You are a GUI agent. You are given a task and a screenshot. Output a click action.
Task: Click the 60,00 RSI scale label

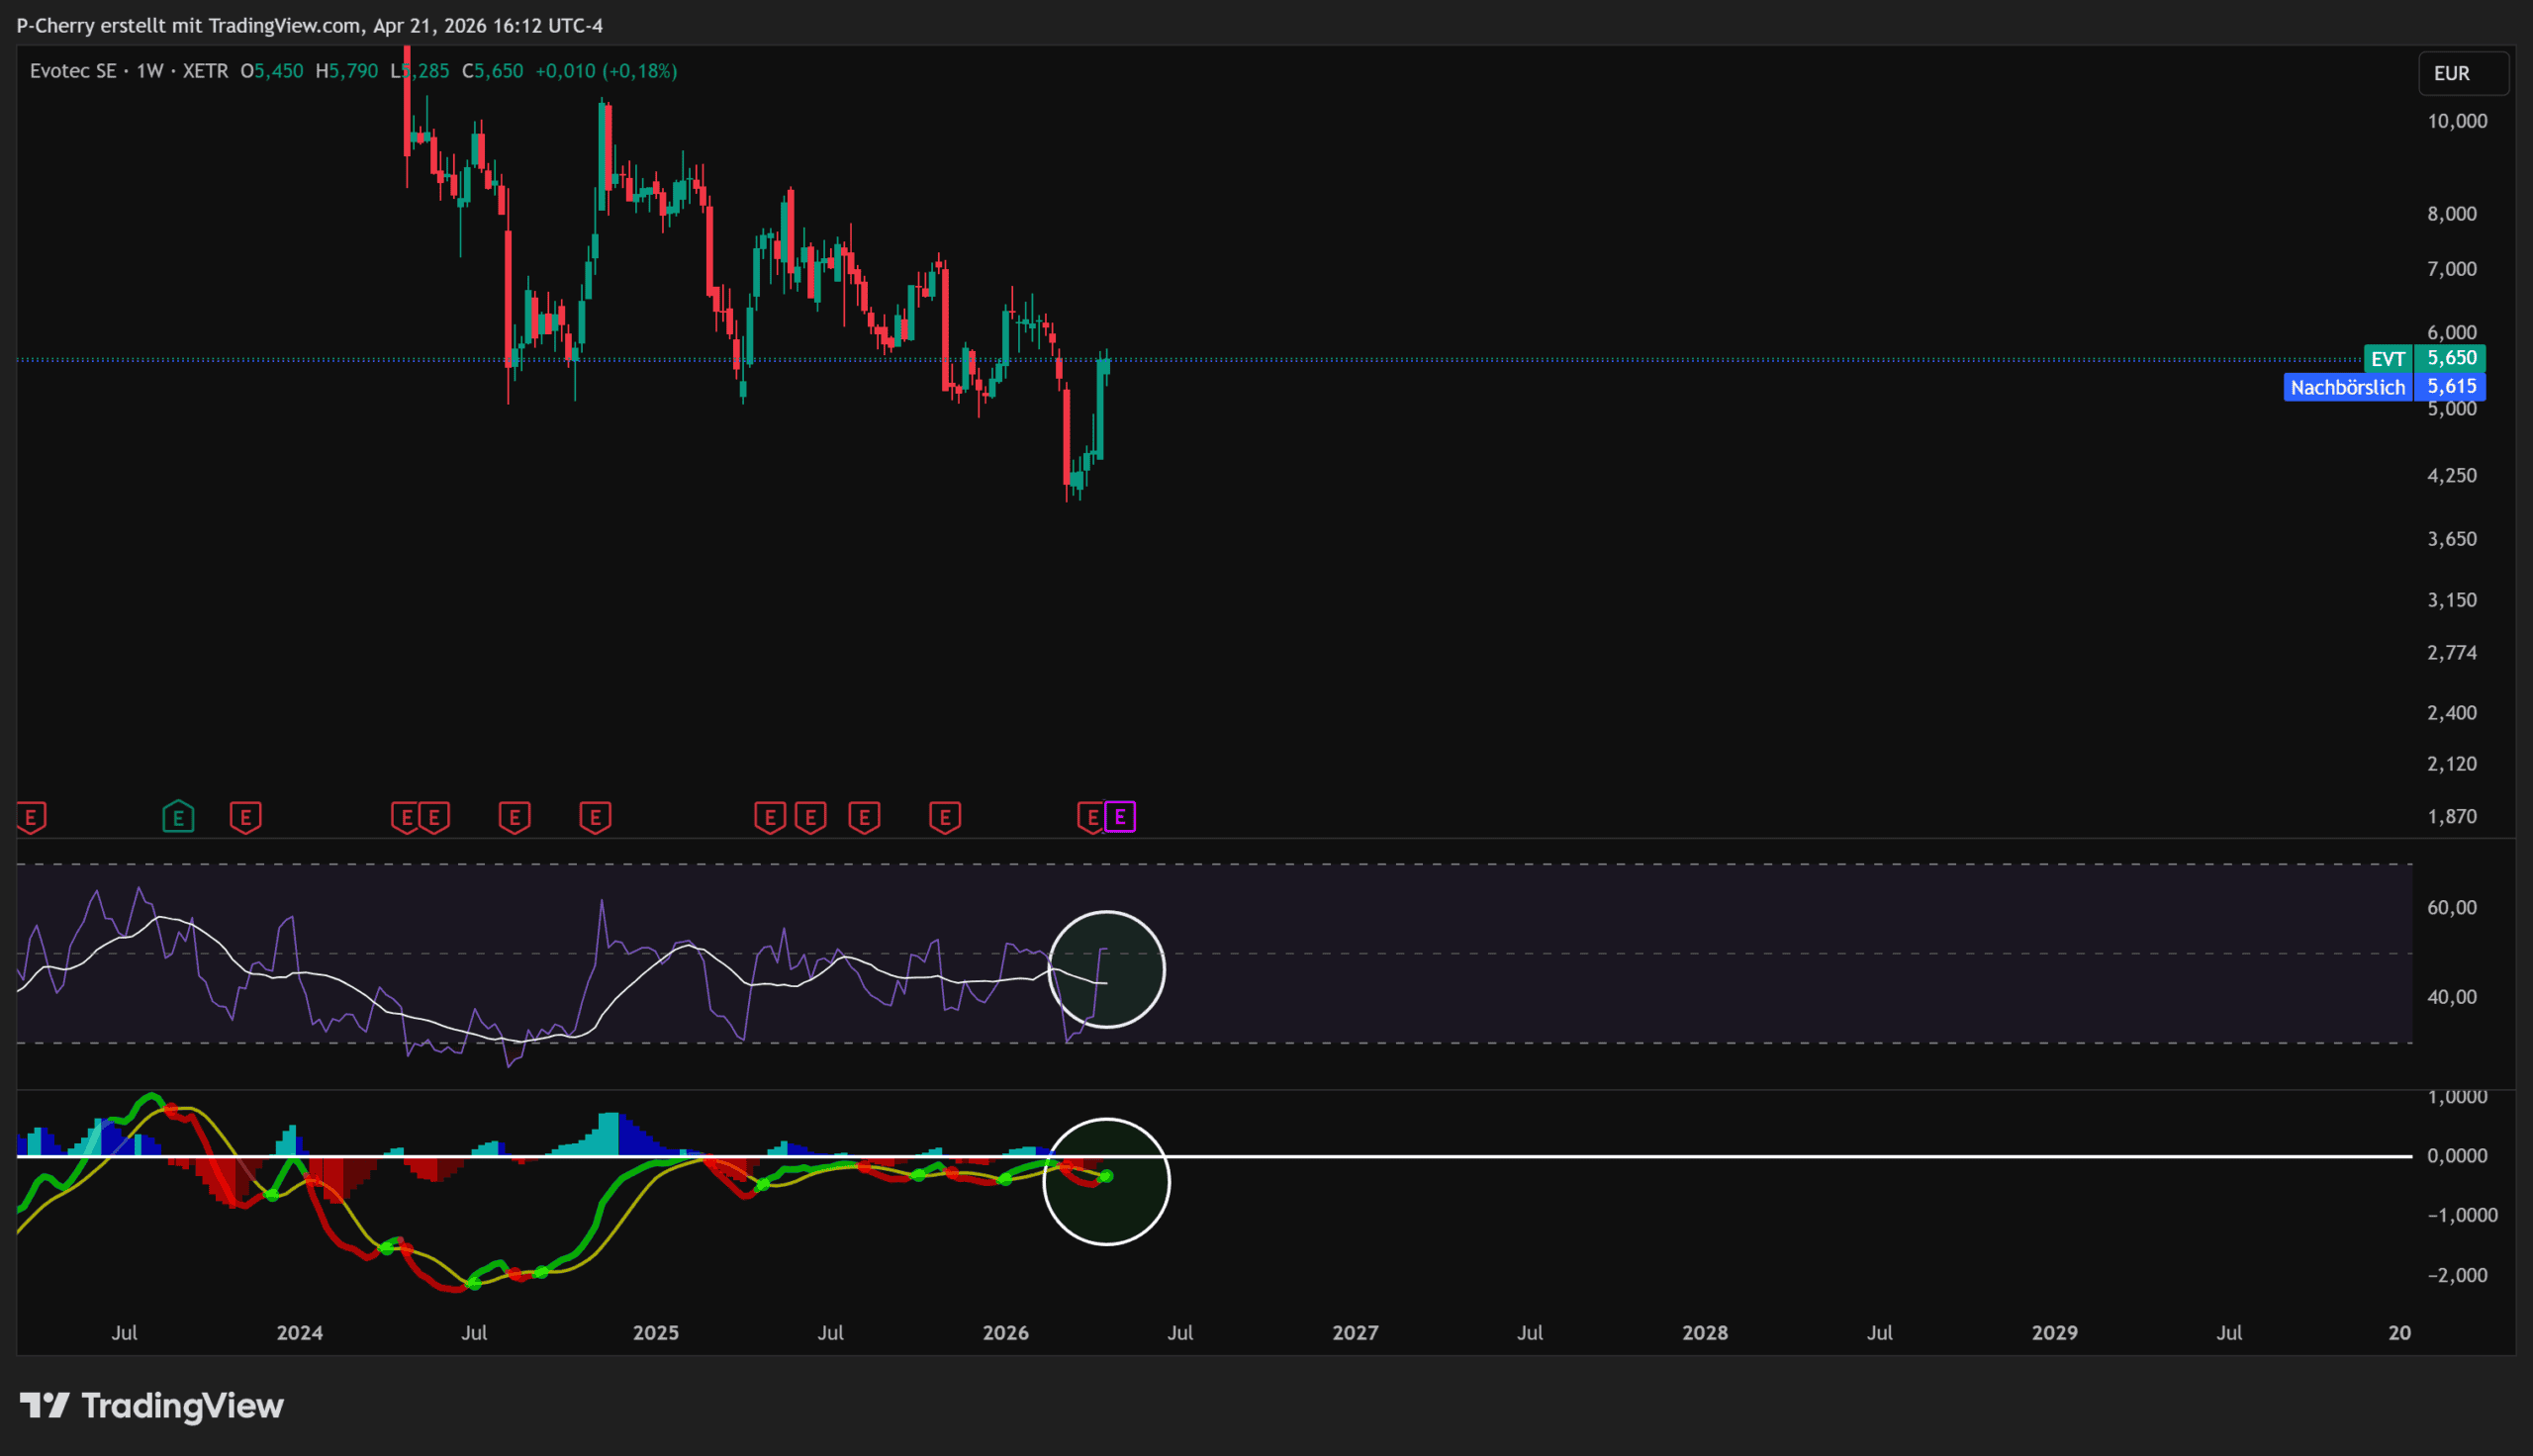[x=2451, y=907]
